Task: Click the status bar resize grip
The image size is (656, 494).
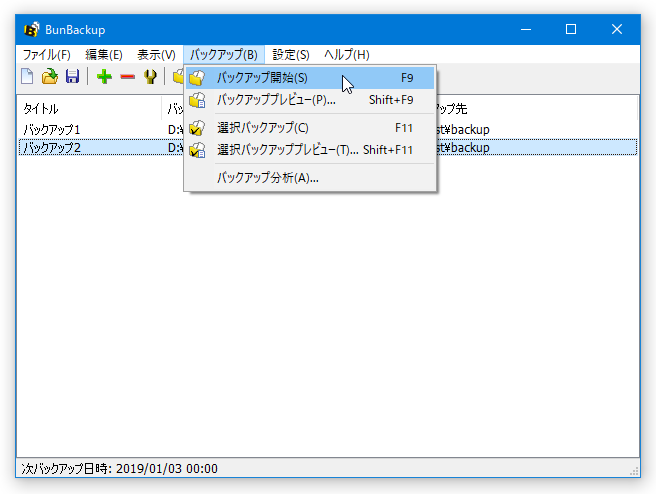Action: (x=634, y=471)
